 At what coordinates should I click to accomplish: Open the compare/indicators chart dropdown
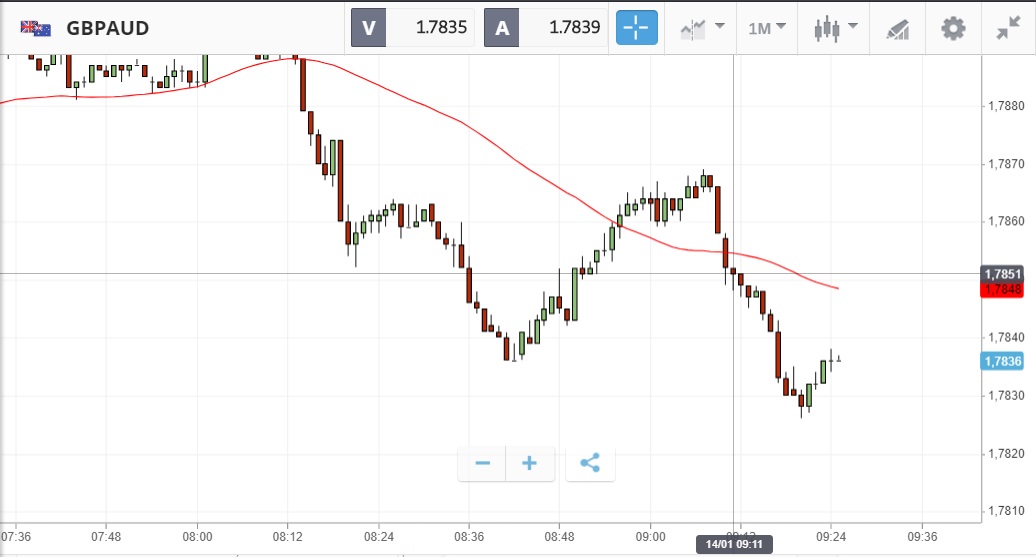[x=702, y=28]
